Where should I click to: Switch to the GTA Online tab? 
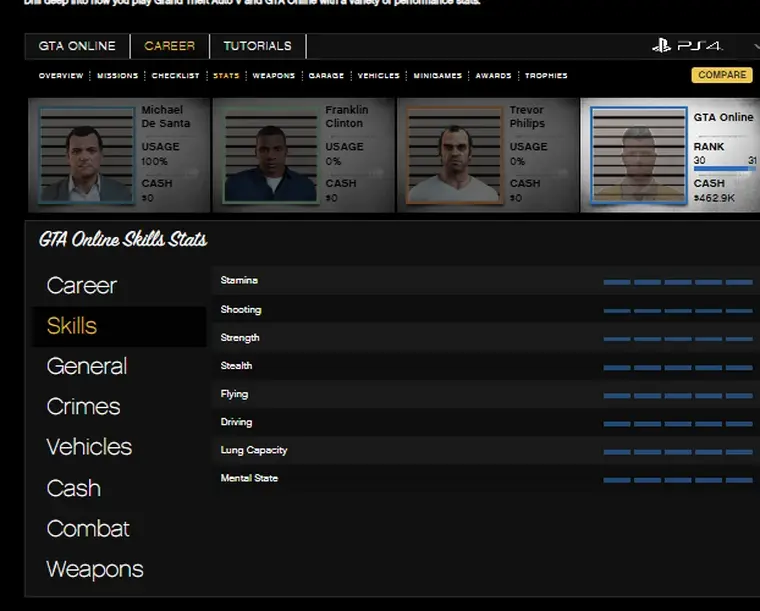[x=77, y=46]
